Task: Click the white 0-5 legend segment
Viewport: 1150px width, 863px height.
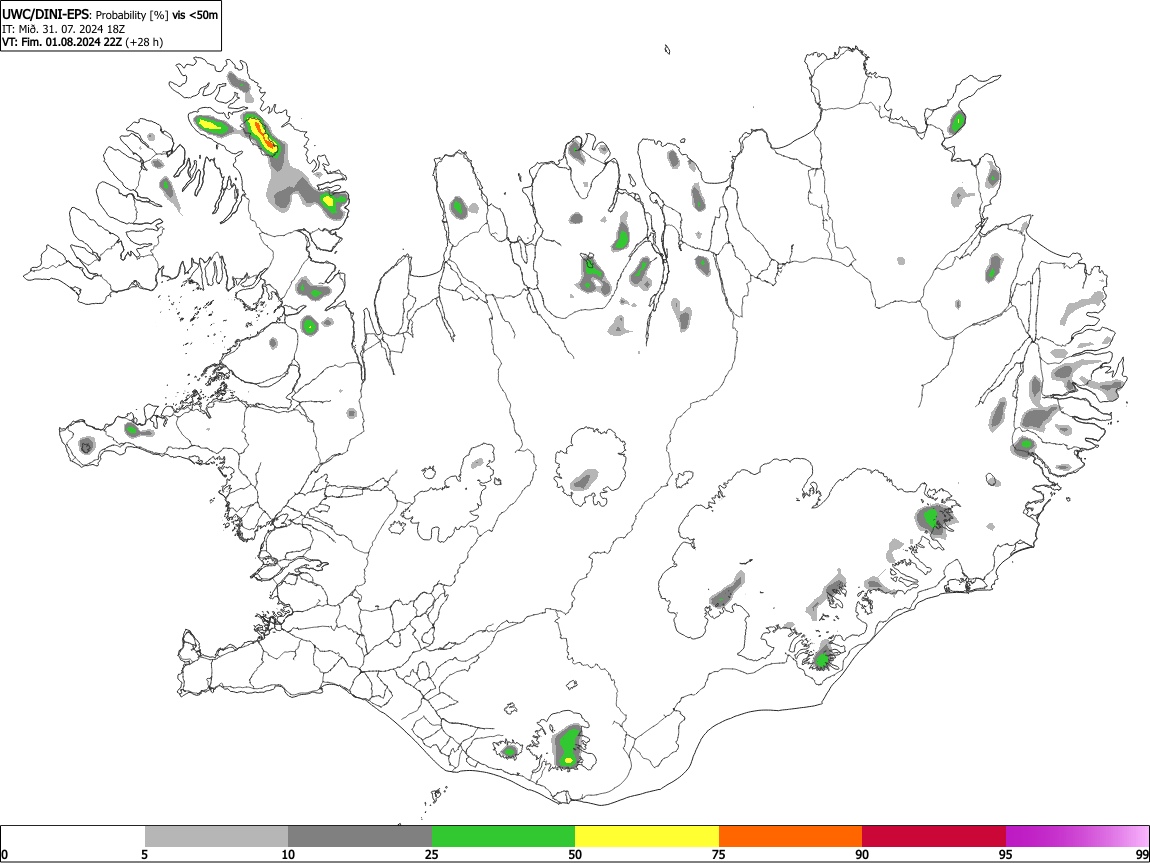Action: [73, 836]
